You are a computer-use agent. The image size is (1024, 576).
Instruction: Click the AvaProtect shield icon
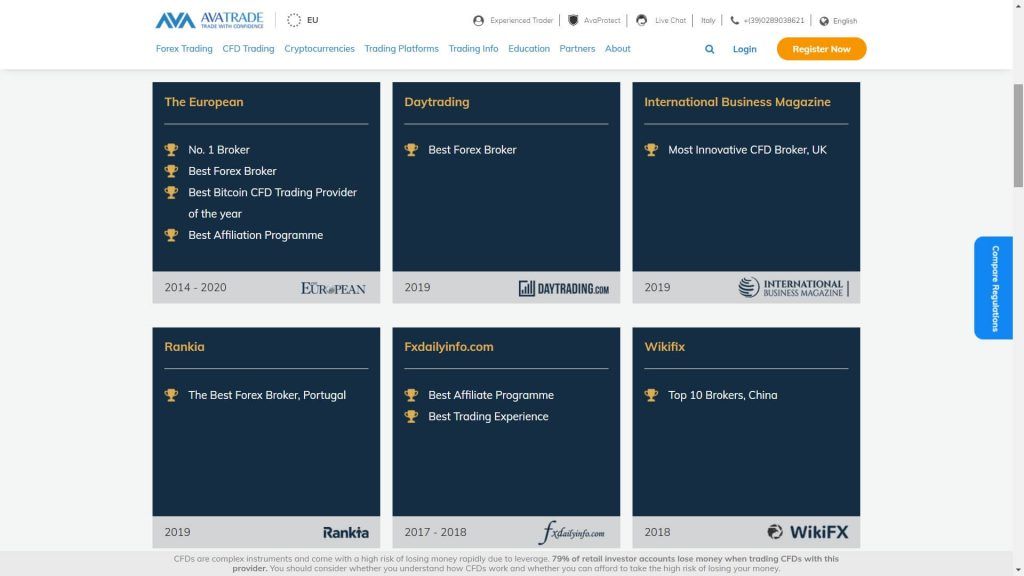point(573,20)
